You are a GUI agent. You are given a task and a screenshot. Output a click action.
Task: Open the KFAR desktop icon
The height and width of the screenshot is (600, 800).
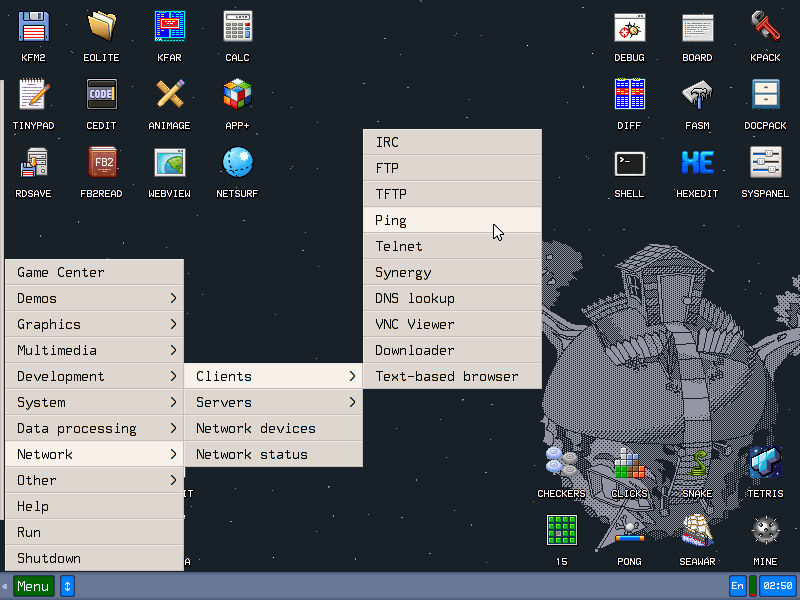pyautogui.click(x=169, y=27)
